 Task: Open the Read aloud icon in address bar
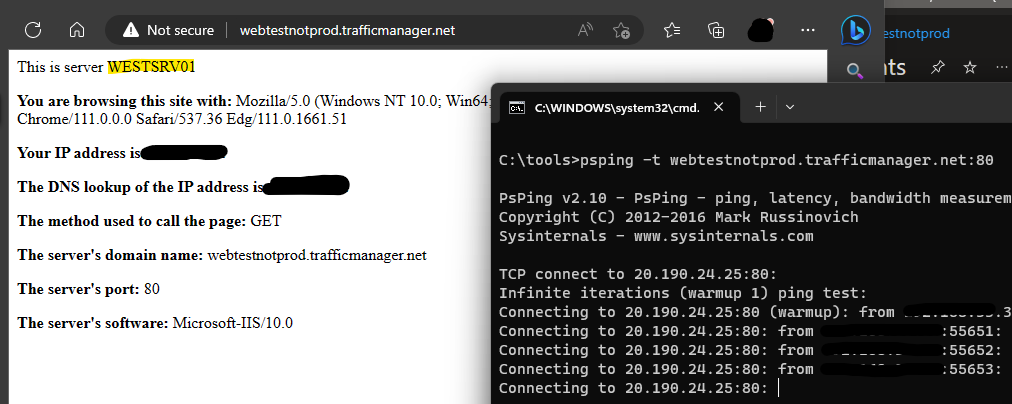[x=585, y=30]
